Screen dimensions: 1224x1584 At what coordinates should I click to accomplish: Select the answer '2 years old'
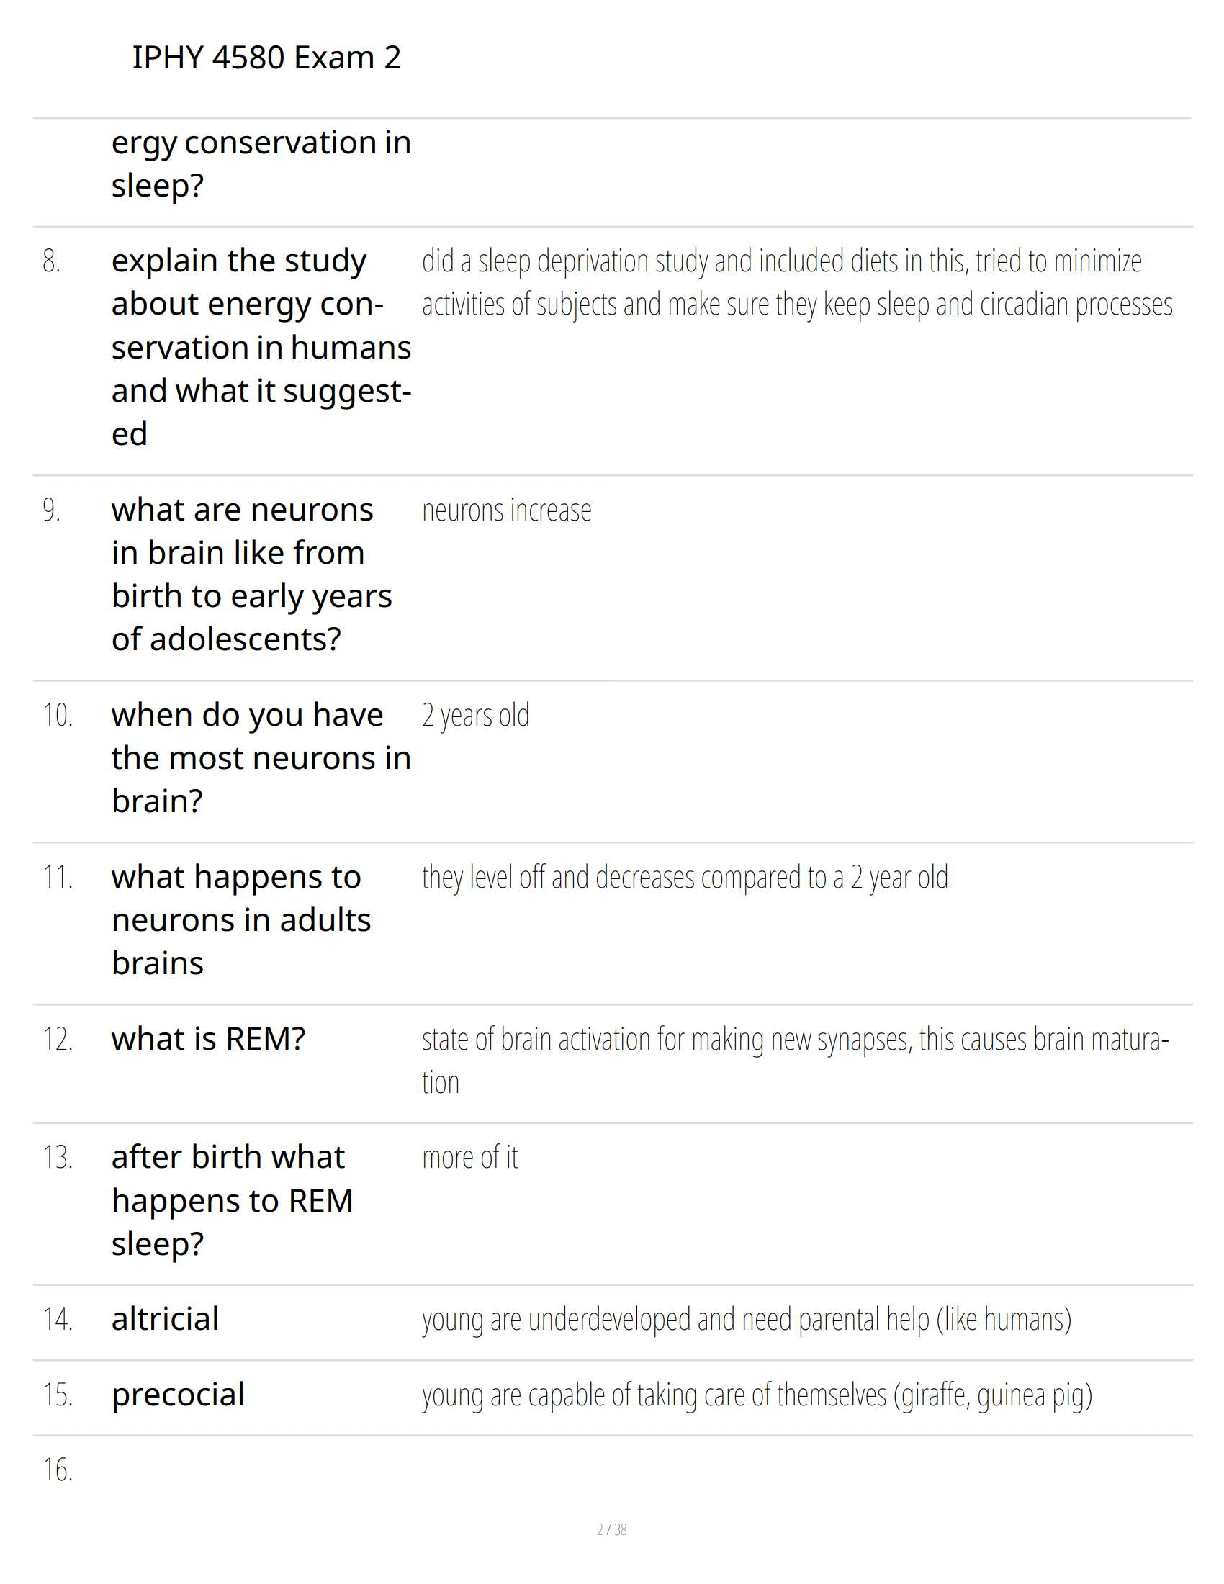475,716
